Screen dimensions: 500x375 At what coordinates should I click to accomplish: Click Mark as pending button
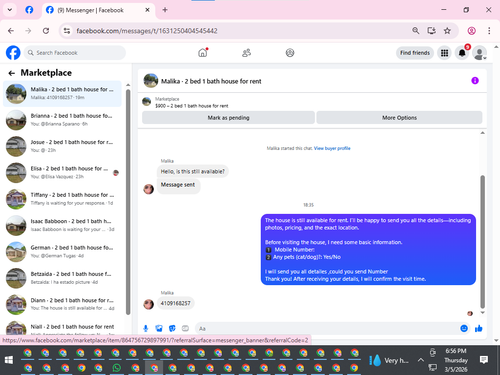pos(228,118)
